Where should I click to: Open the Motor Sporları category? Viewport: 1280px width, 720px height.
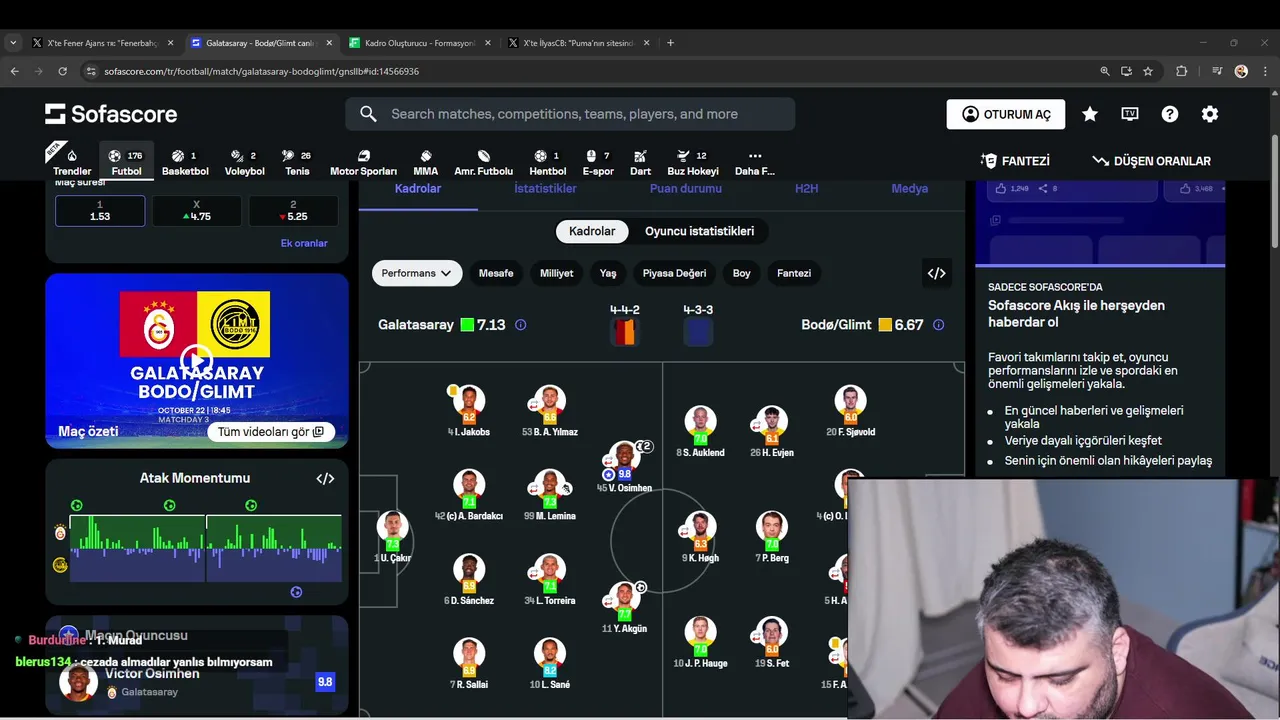(x=363, y=163)
